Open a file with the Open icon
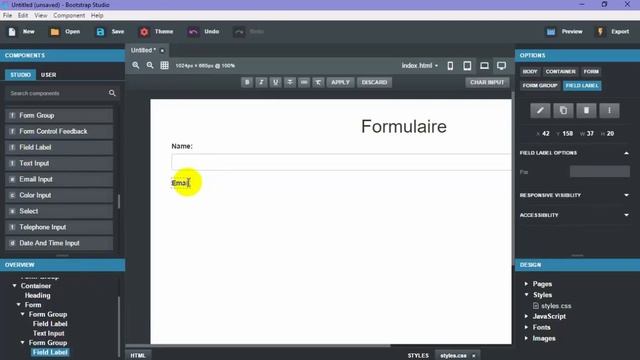 pos(55,32)
